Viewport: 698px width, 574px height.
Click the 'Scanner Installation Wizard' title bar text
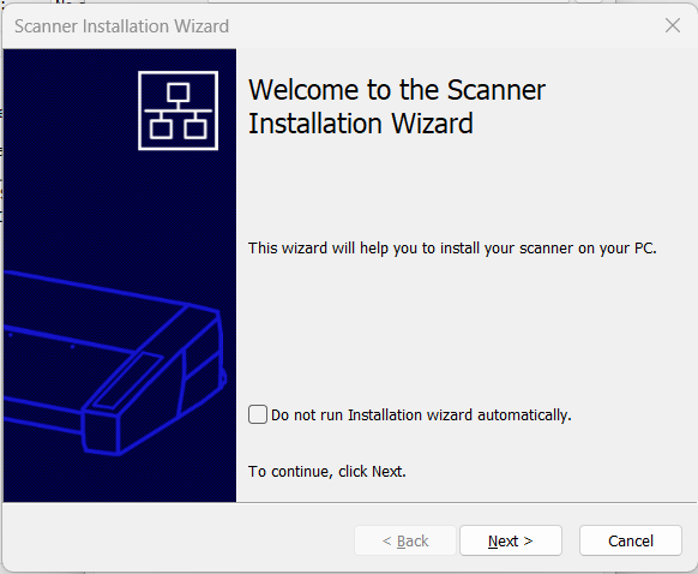tap(121, 26)
